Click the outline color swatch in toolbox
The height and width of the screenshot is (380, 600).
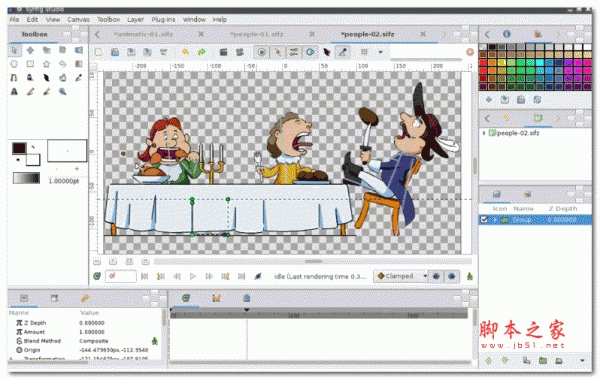click(19, 148)
